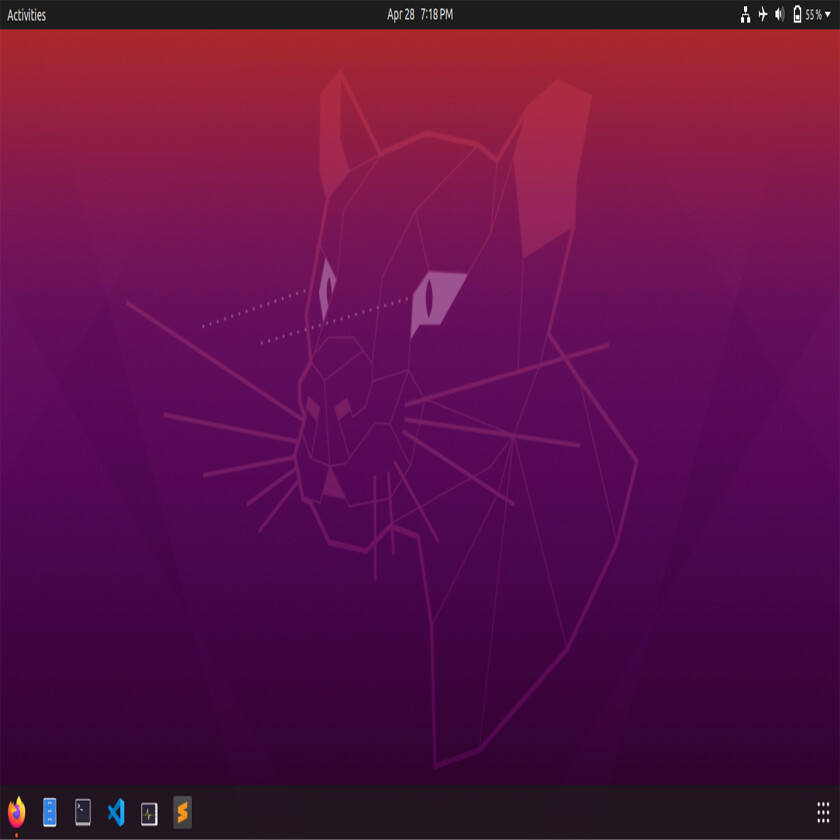
Task: Launch Visual Studio Code
Action: click(116, 811)
